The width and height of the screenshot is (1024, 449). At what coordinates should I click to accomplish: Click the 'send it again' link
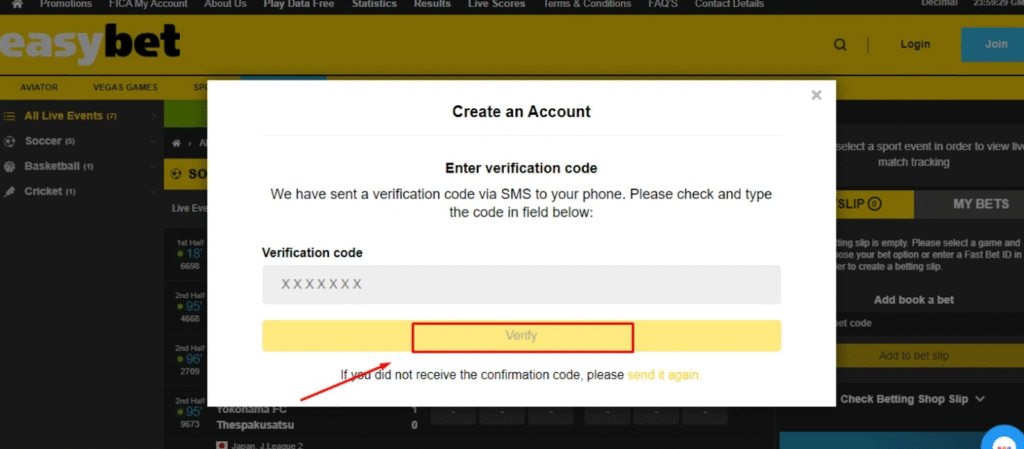tap(664, 375)
